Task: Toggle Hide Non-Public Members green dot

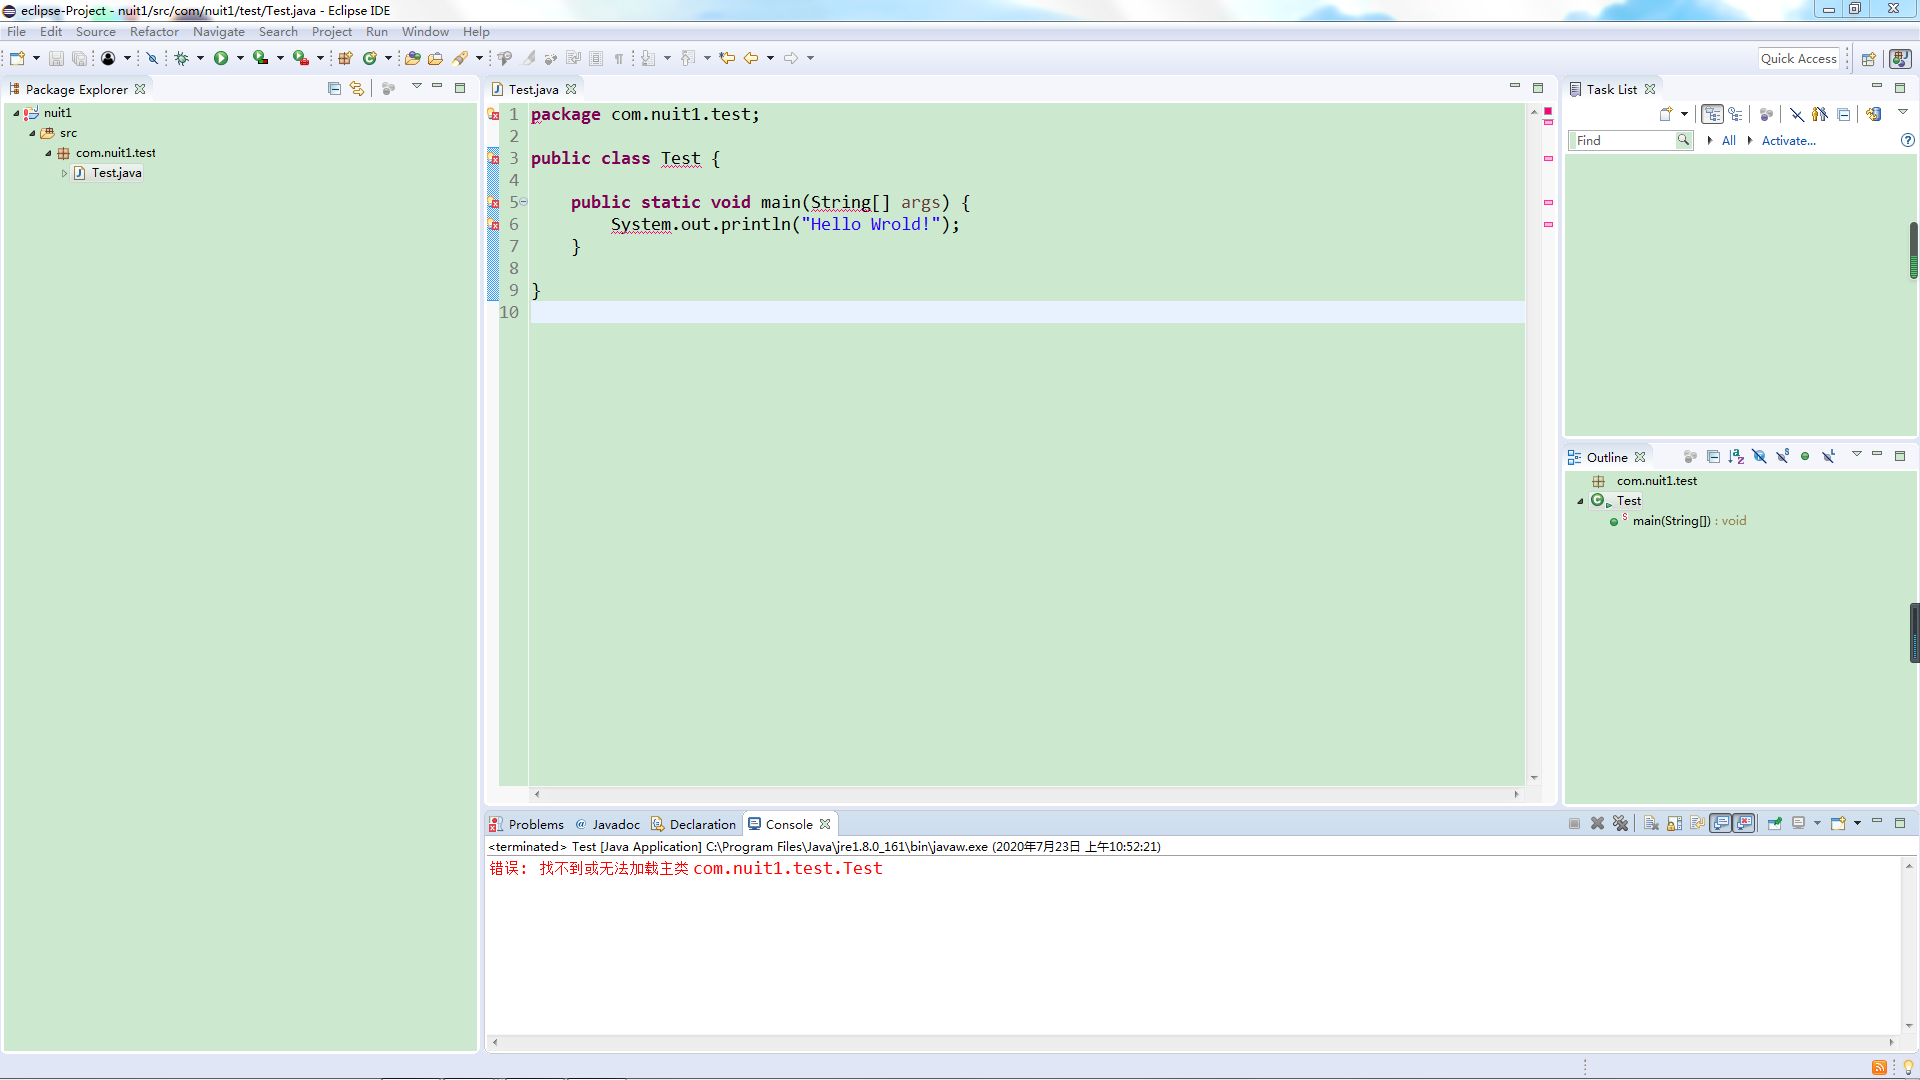Action: (x=1805, y=457)
